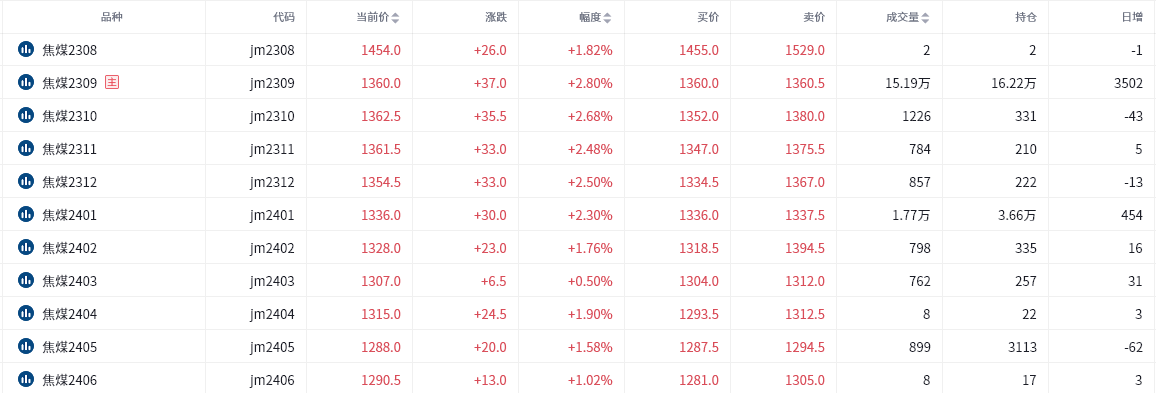Select contract code jm2404
The height and width of the screenshot is (393, 1156).
point(273,313)
